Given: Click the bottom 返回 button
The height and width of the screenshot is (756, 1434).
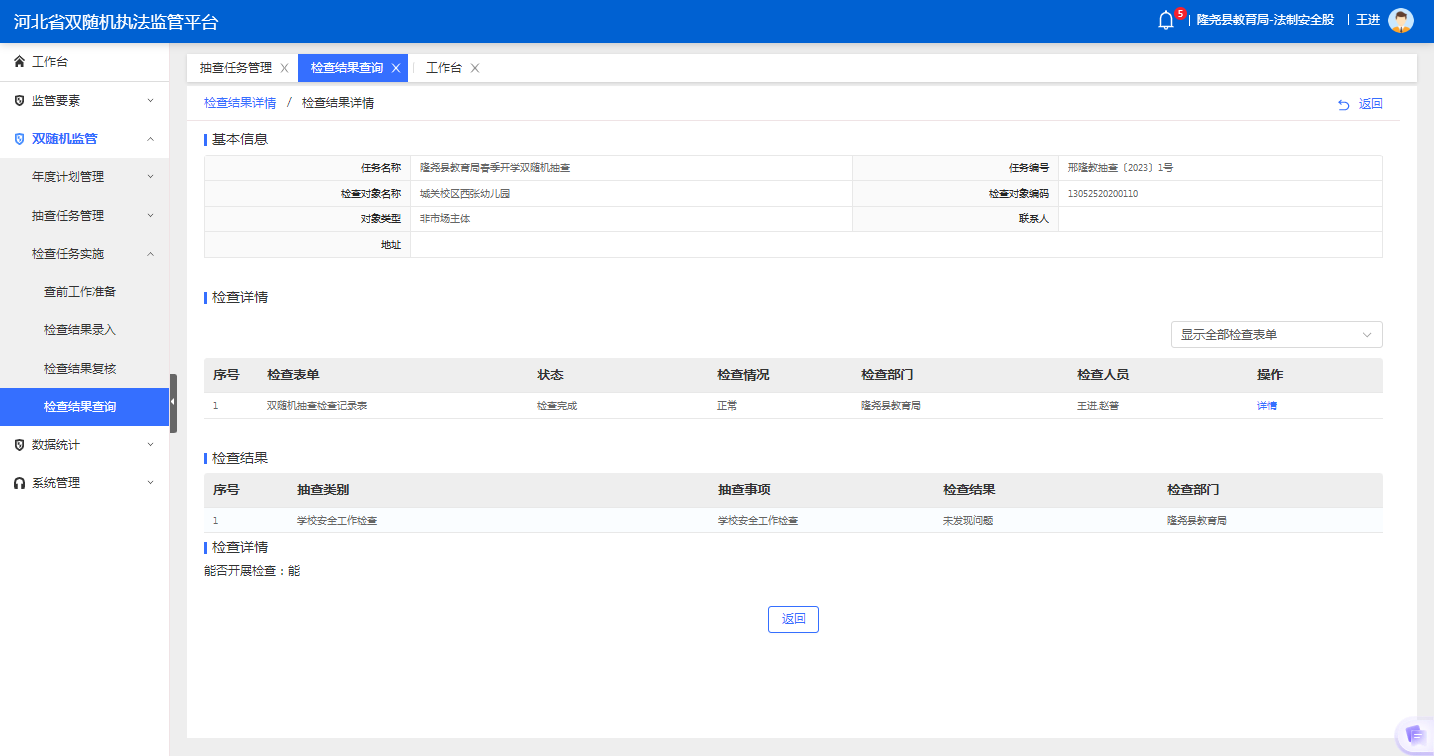Looking at the screenshot, I should pos(793,619).
